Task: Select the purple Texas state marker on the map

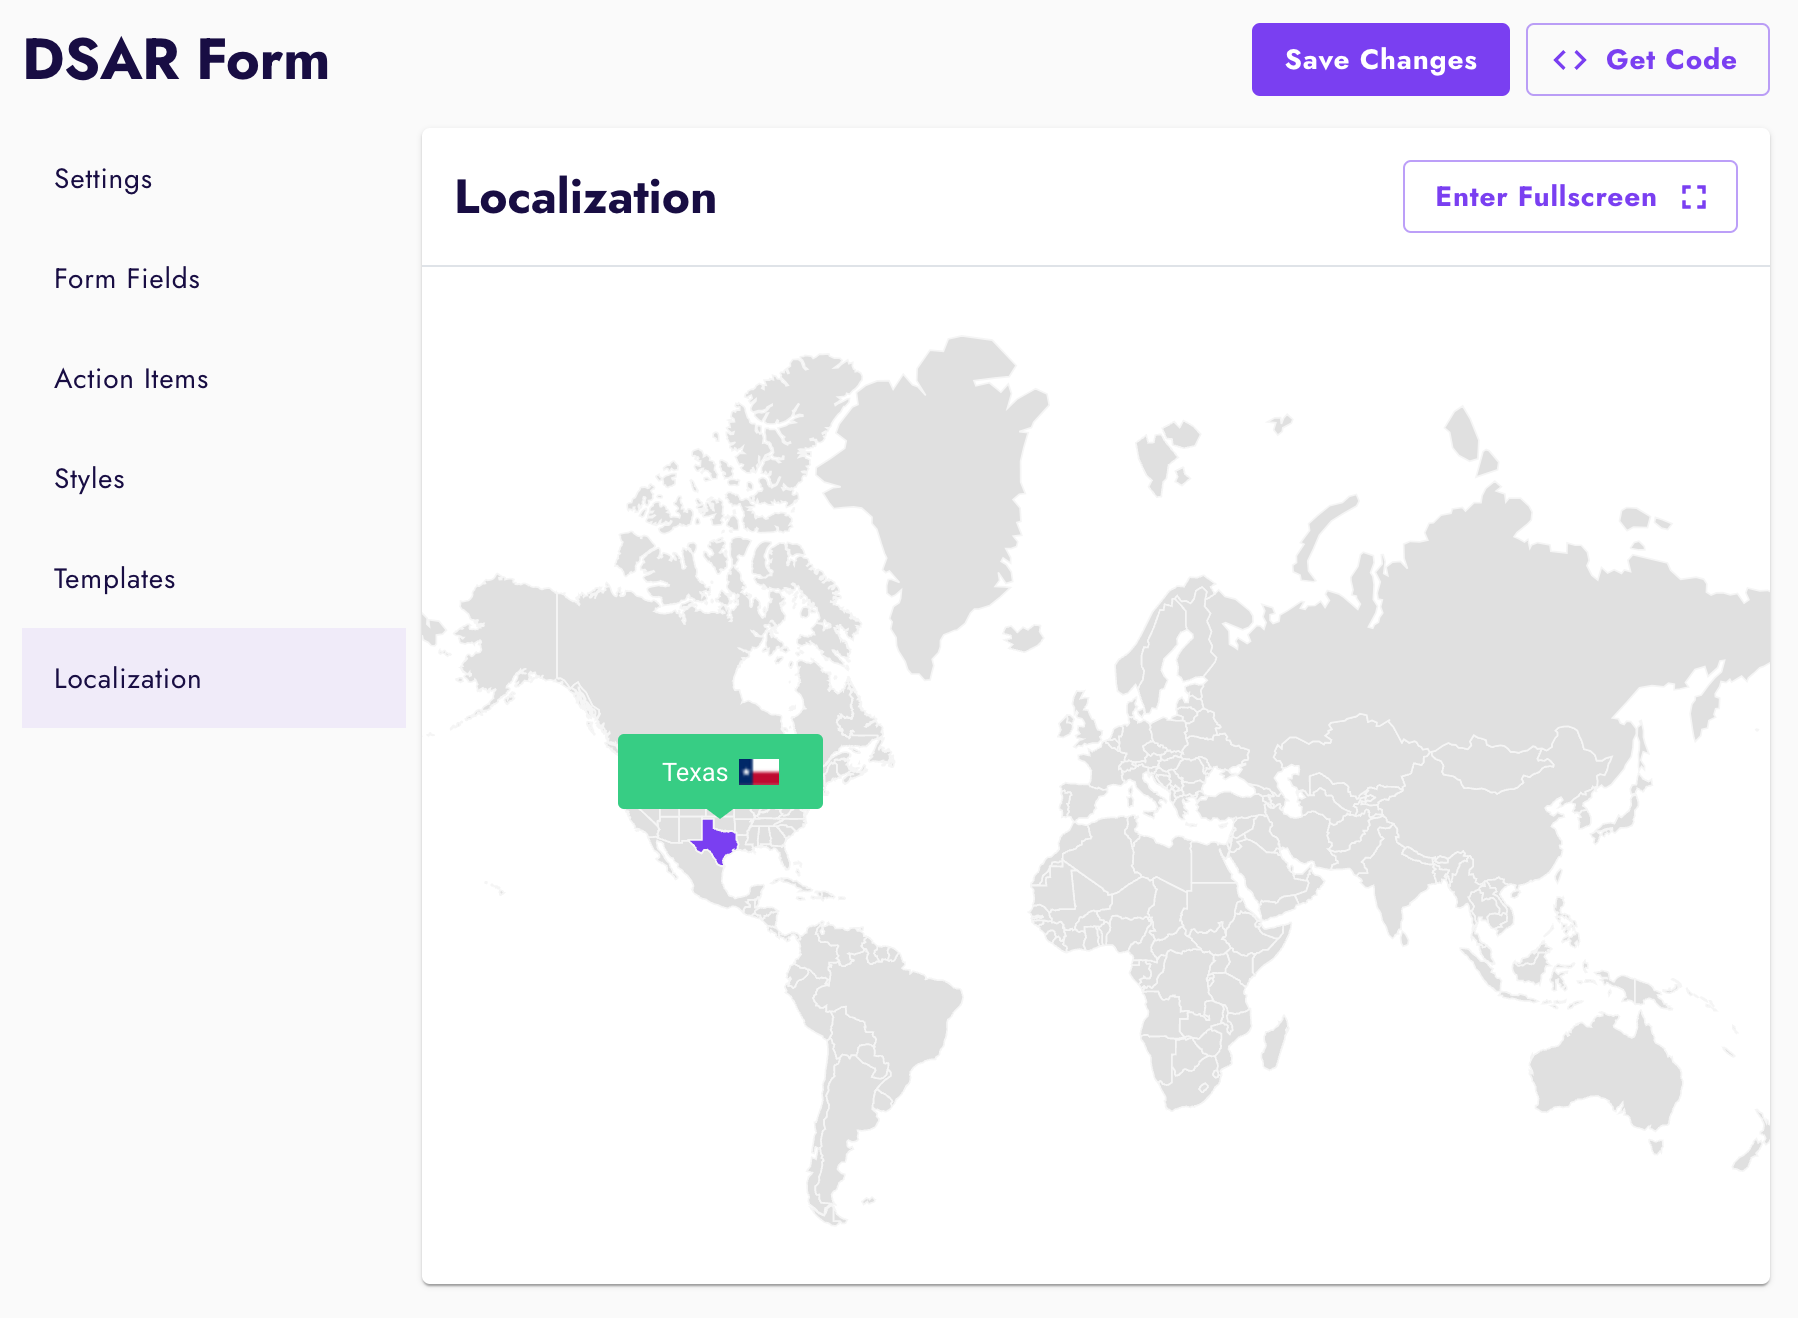Action: coord(717,840)
